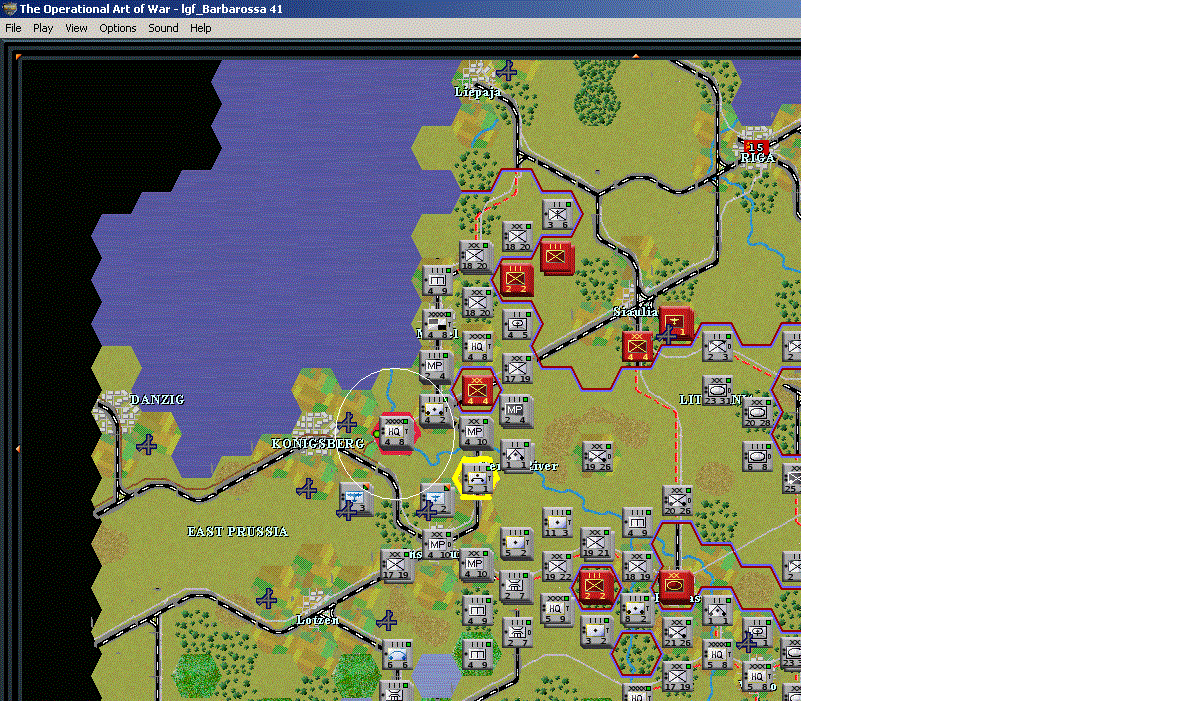The image size is (1202, 702).
Task: Select the 4 5 unit counter
Action: click(518, 325)
